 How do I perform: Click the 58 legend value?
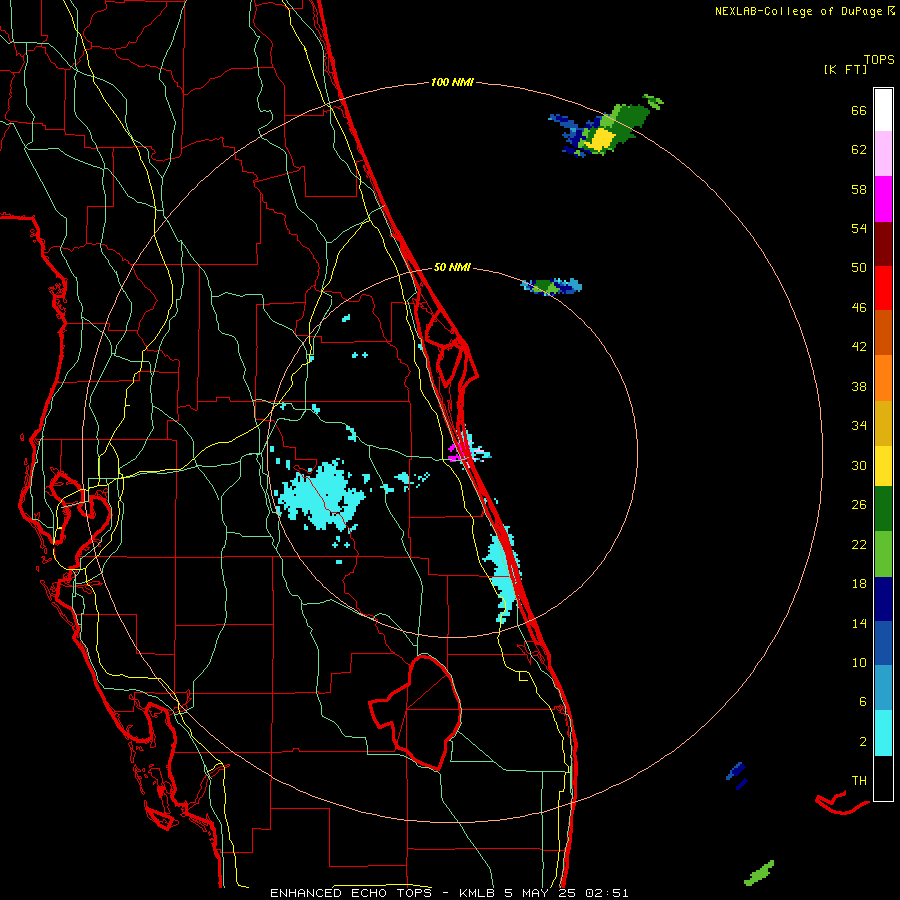859,189
